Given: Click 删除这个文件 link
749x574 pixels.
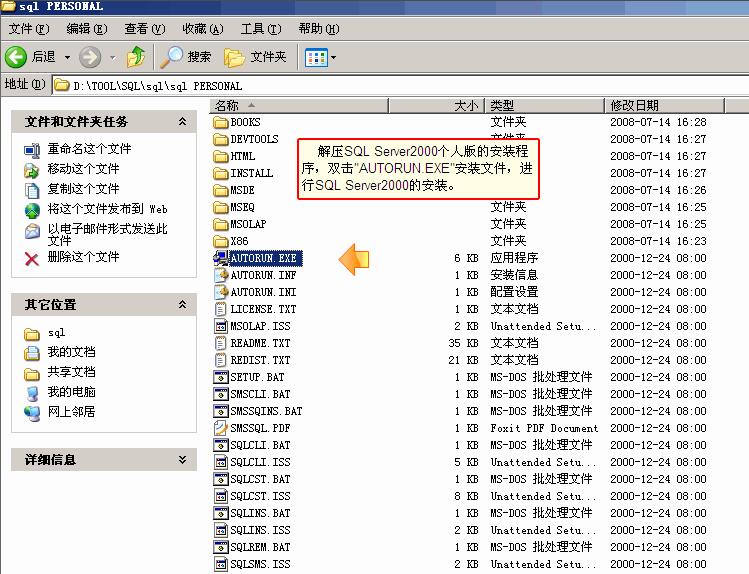Looking at the screenshot, I should (x=83, y=257).
